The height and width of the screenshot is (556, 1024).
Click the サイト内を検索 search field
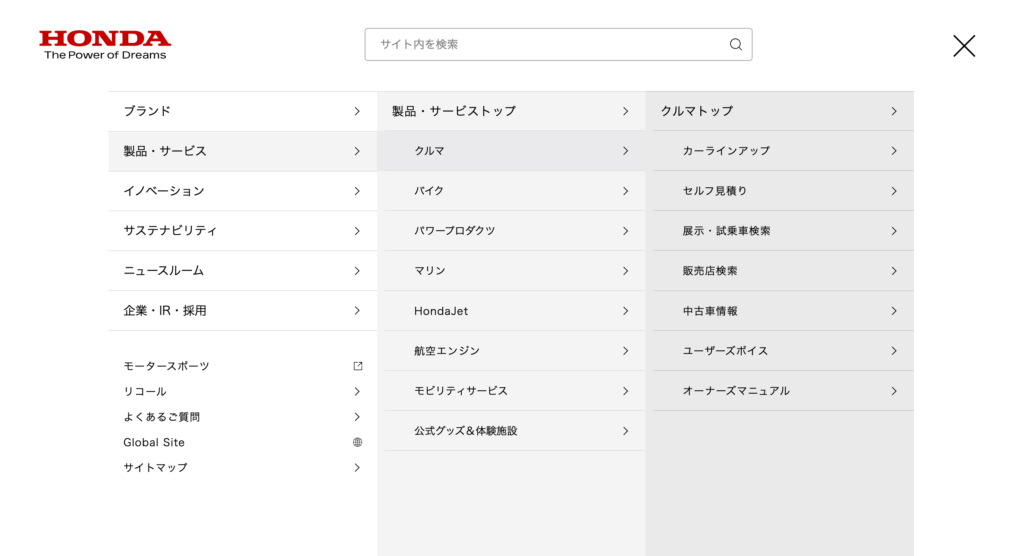[x=558, y=44]
